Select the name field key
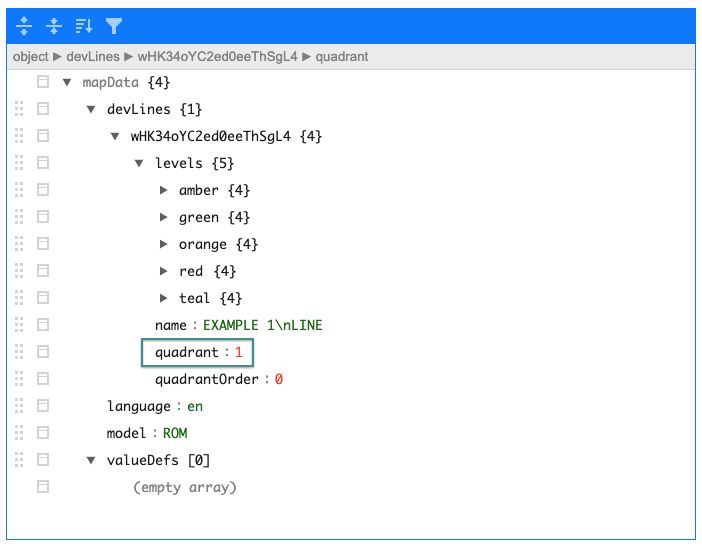 [171, 325]
